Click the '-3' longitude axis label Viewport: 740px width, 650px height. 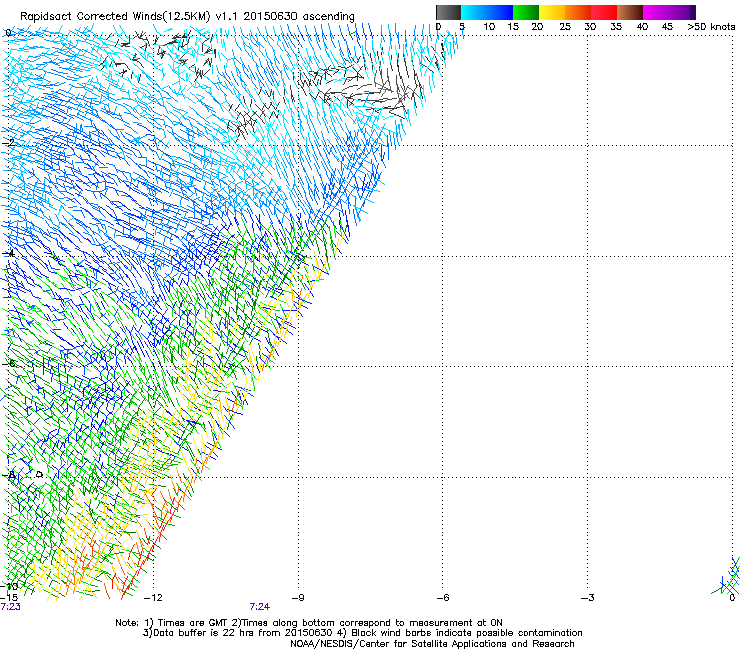point(587,598)
